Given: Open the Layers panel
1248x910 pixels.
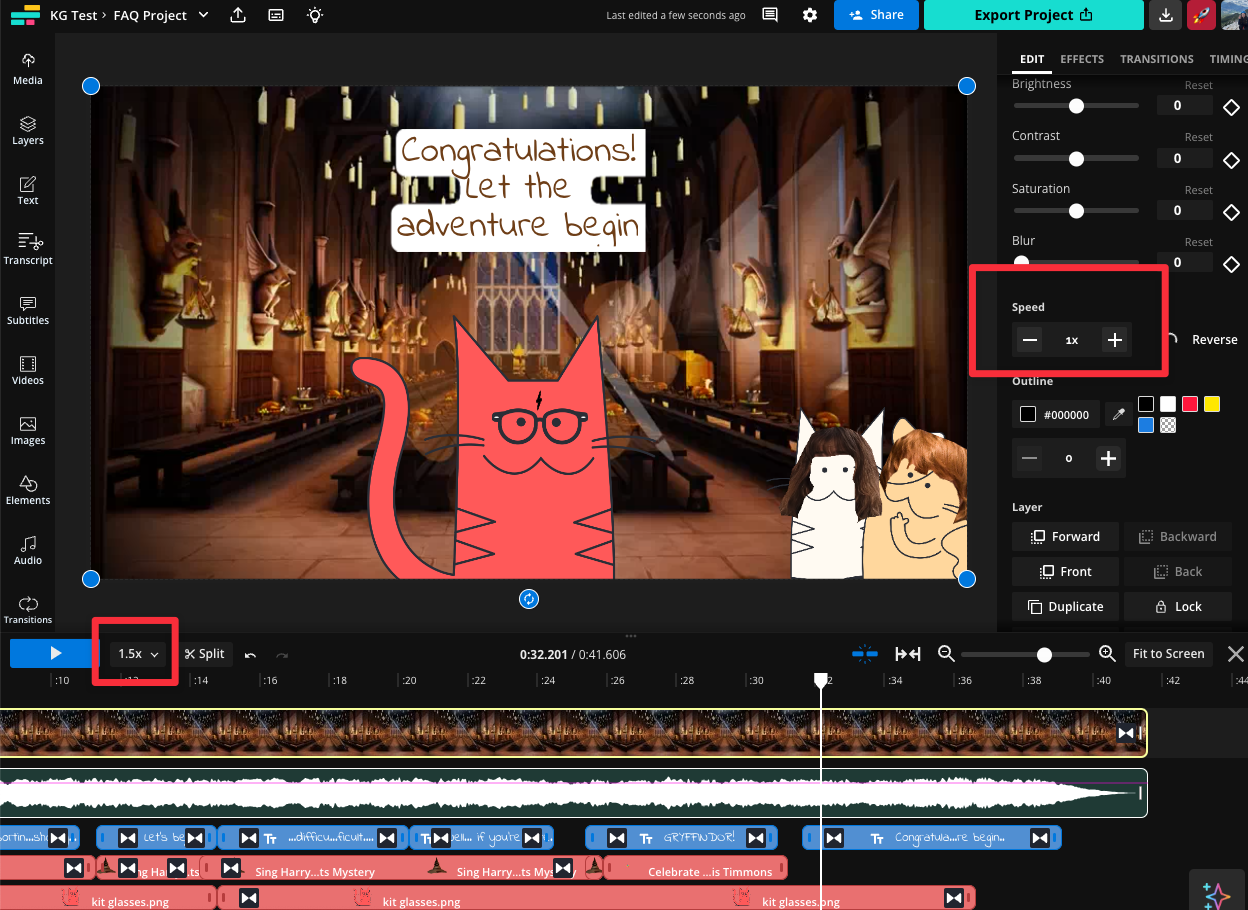Looking at the screenshot, I should tap(28, 129).
